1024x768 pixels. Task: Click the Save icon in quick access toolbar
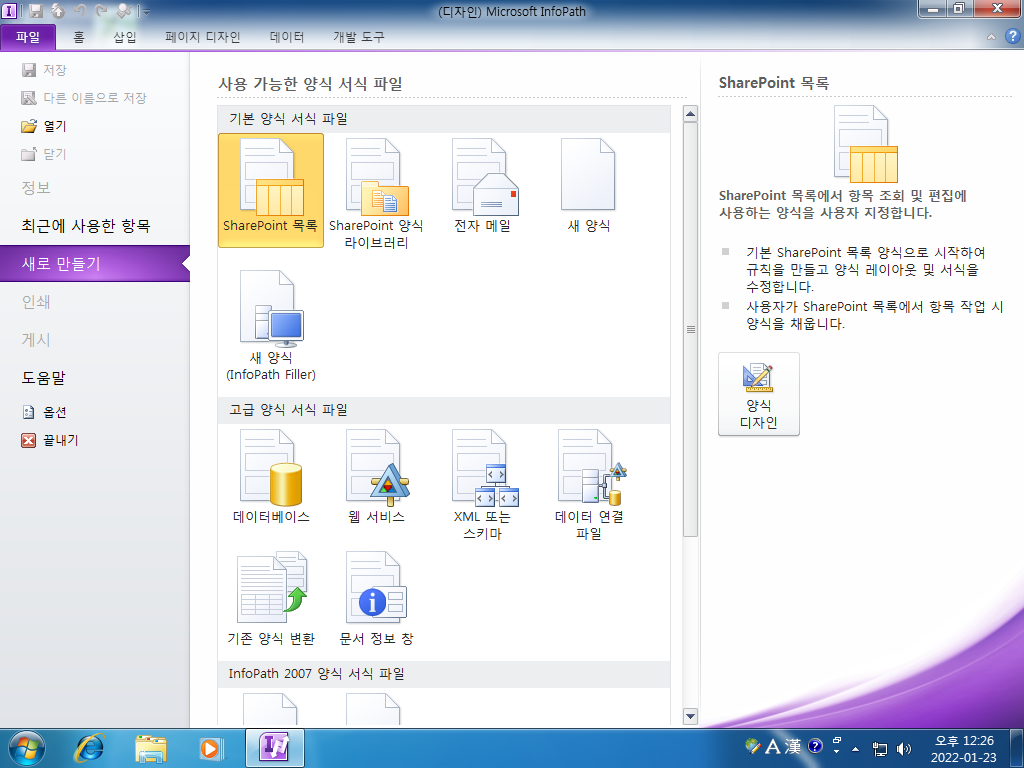point(37,11)
